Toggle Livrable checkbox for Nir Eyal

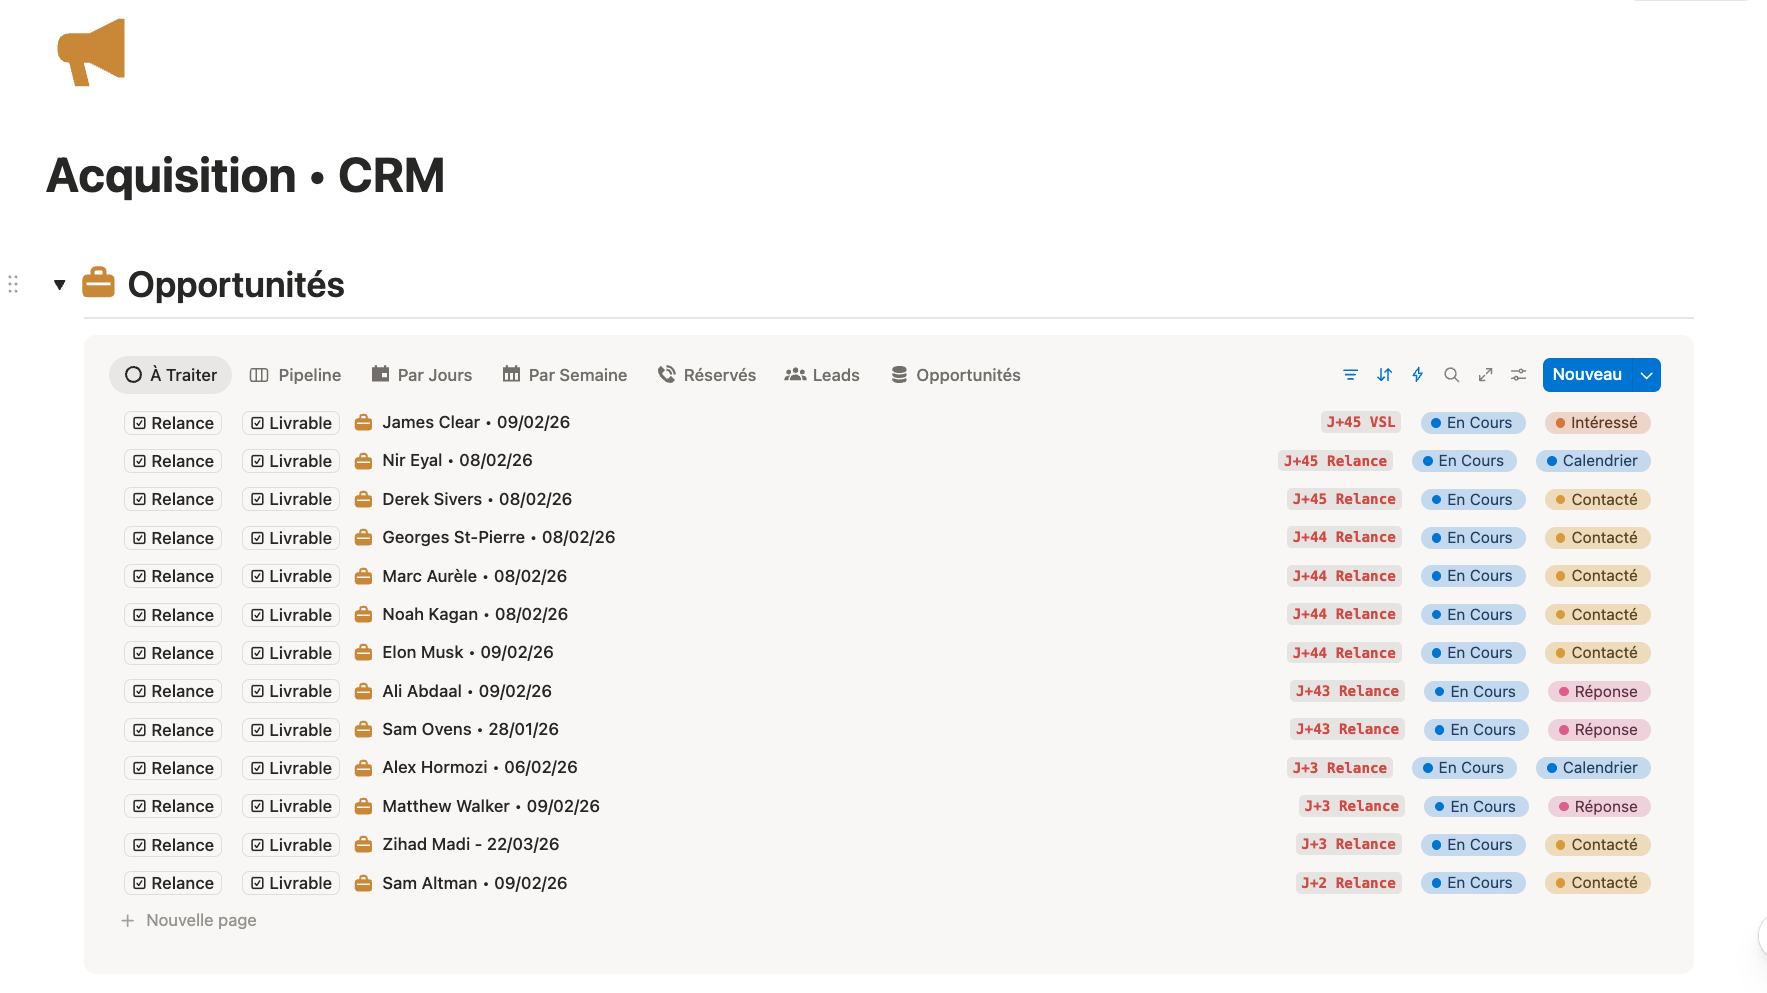[x=258, y=461]
